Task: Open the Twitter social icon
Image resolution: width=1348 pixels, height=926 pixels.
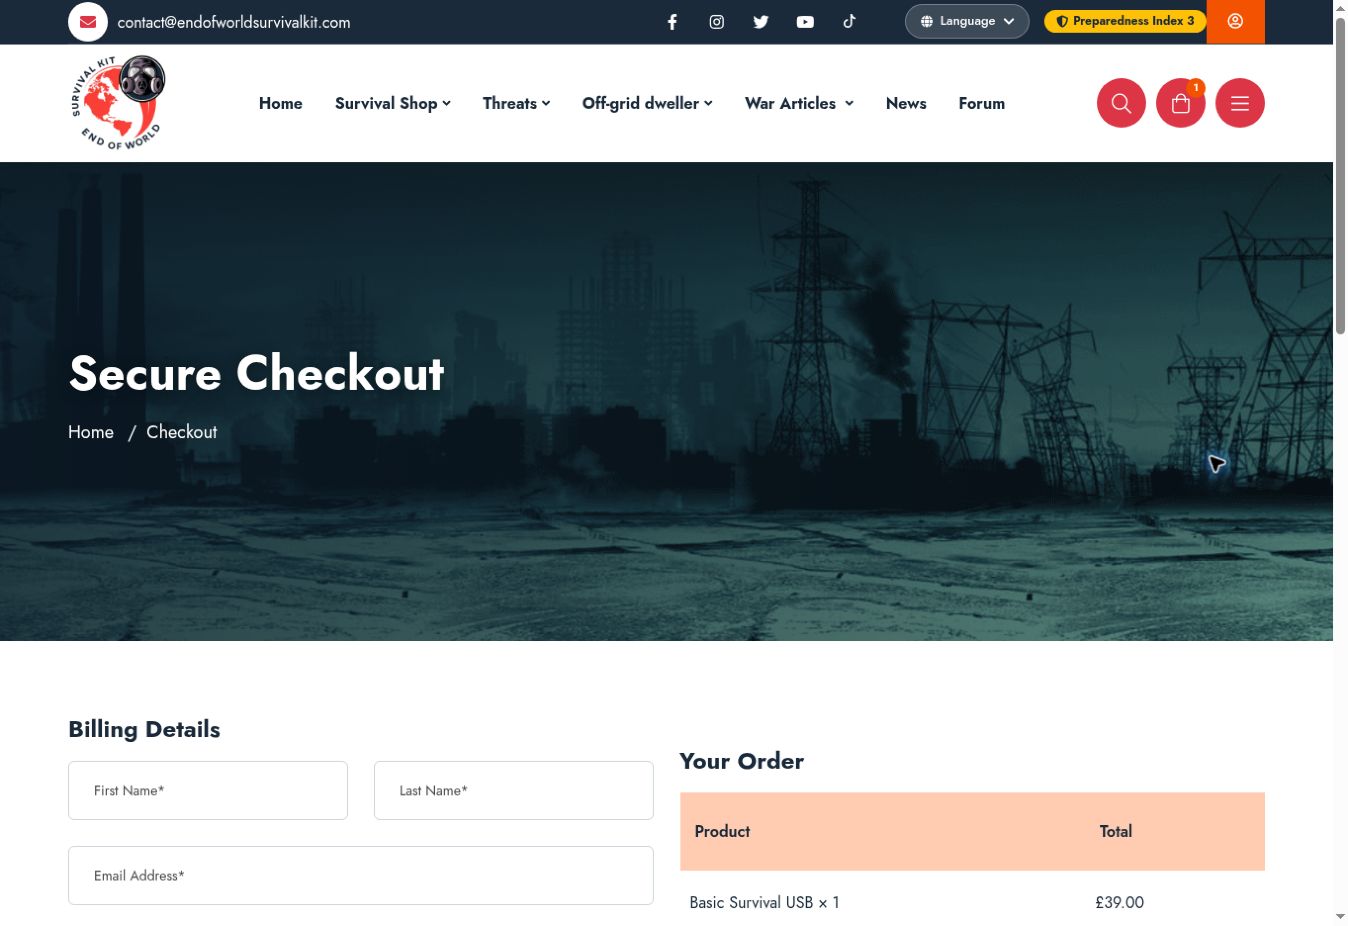Action: [x=761, y=22]
